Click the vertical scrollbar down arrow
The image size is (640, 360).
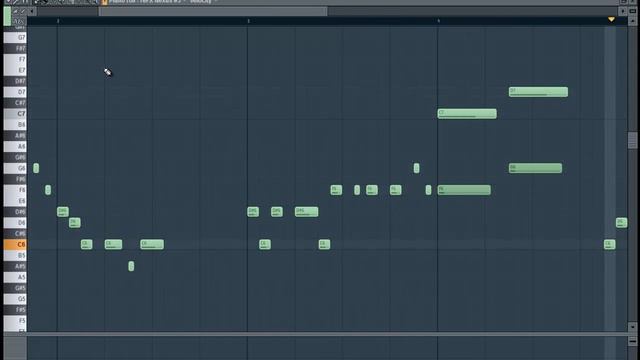pos(632,327)
